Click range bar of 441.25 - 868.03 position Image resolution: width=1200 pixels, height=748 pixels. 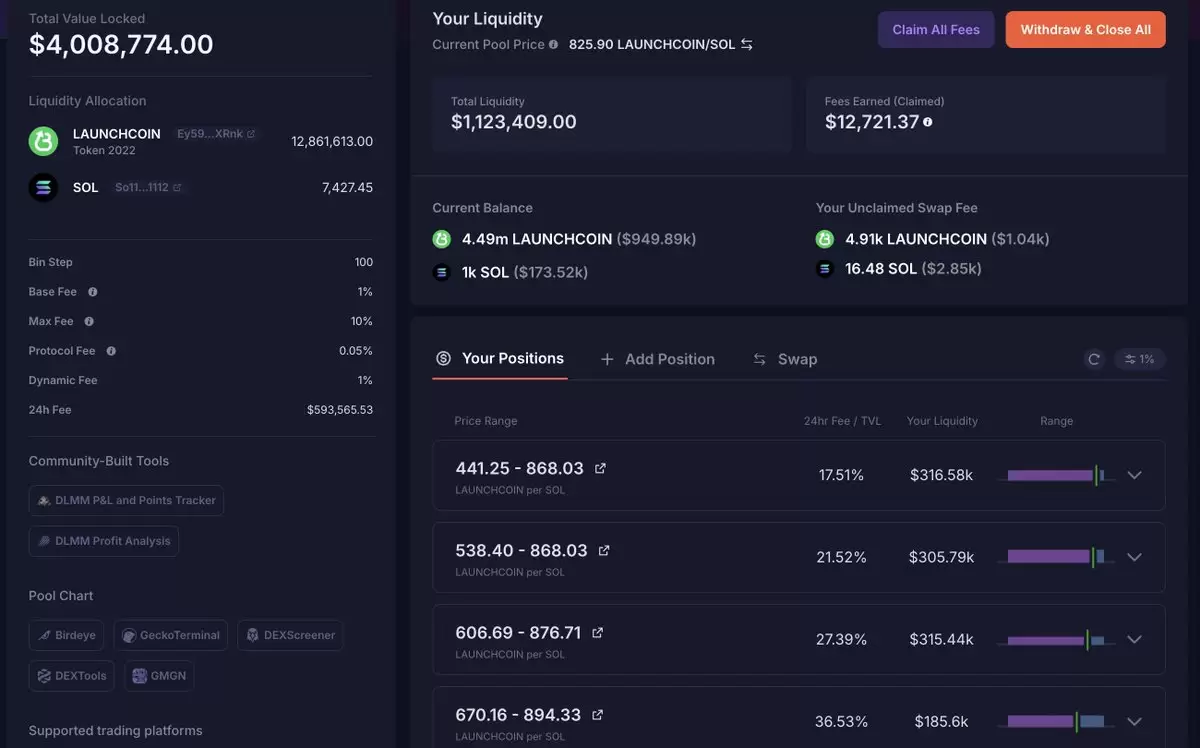tap(1056, 475)
